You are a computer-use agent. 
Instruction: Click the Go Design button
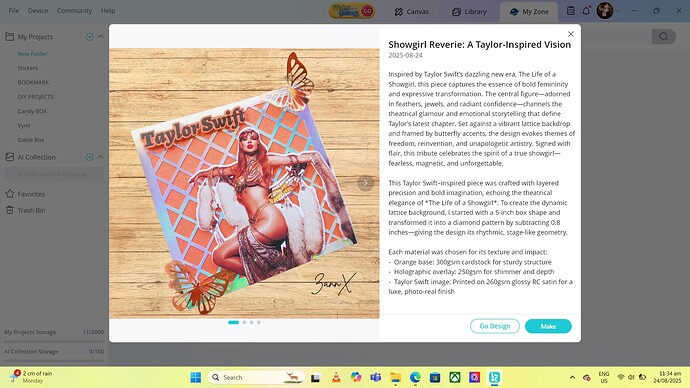pos(495,326)
